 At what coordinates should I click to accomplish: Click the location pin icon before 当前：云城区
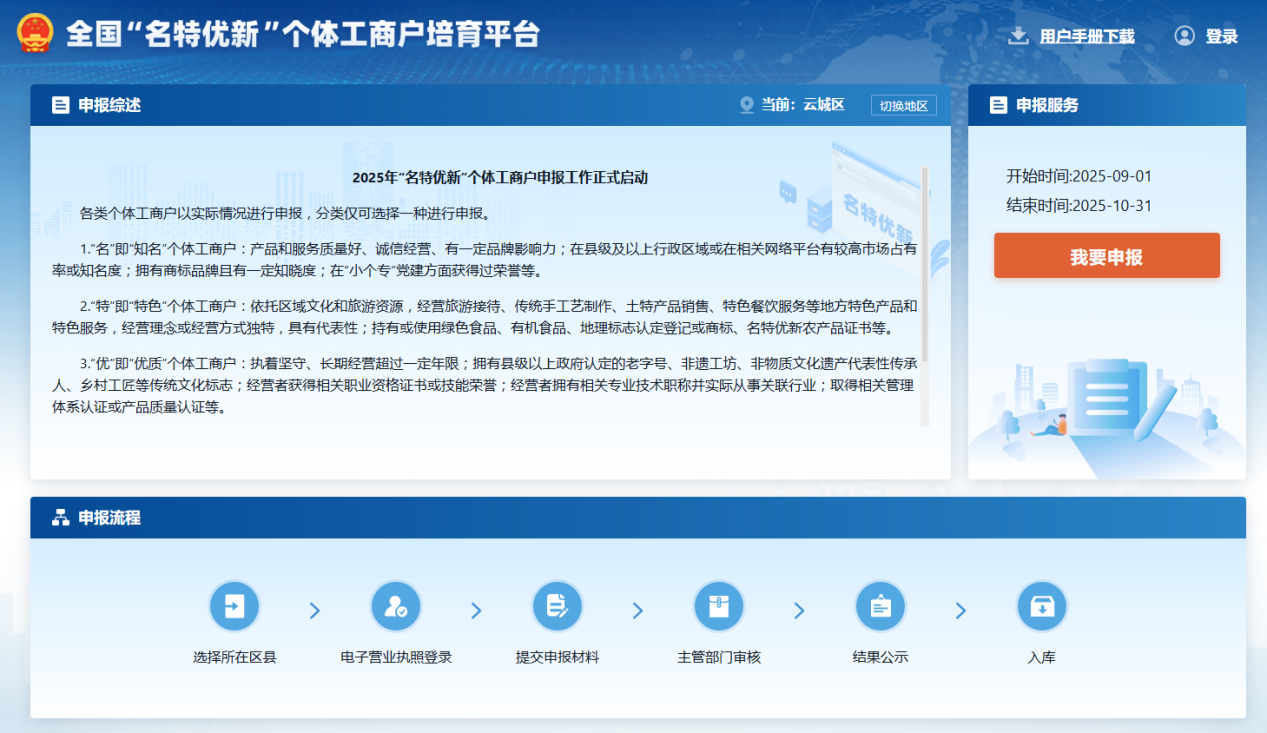pos(746,105)
